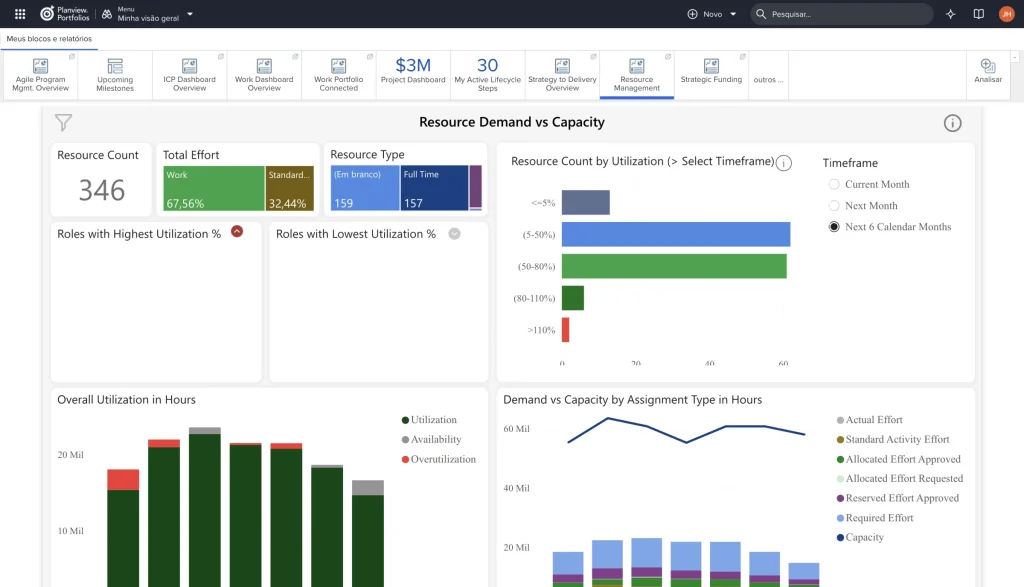Click the binoculars menu icon
Screen dimensions: 1024x587
[x=106, y=14]
